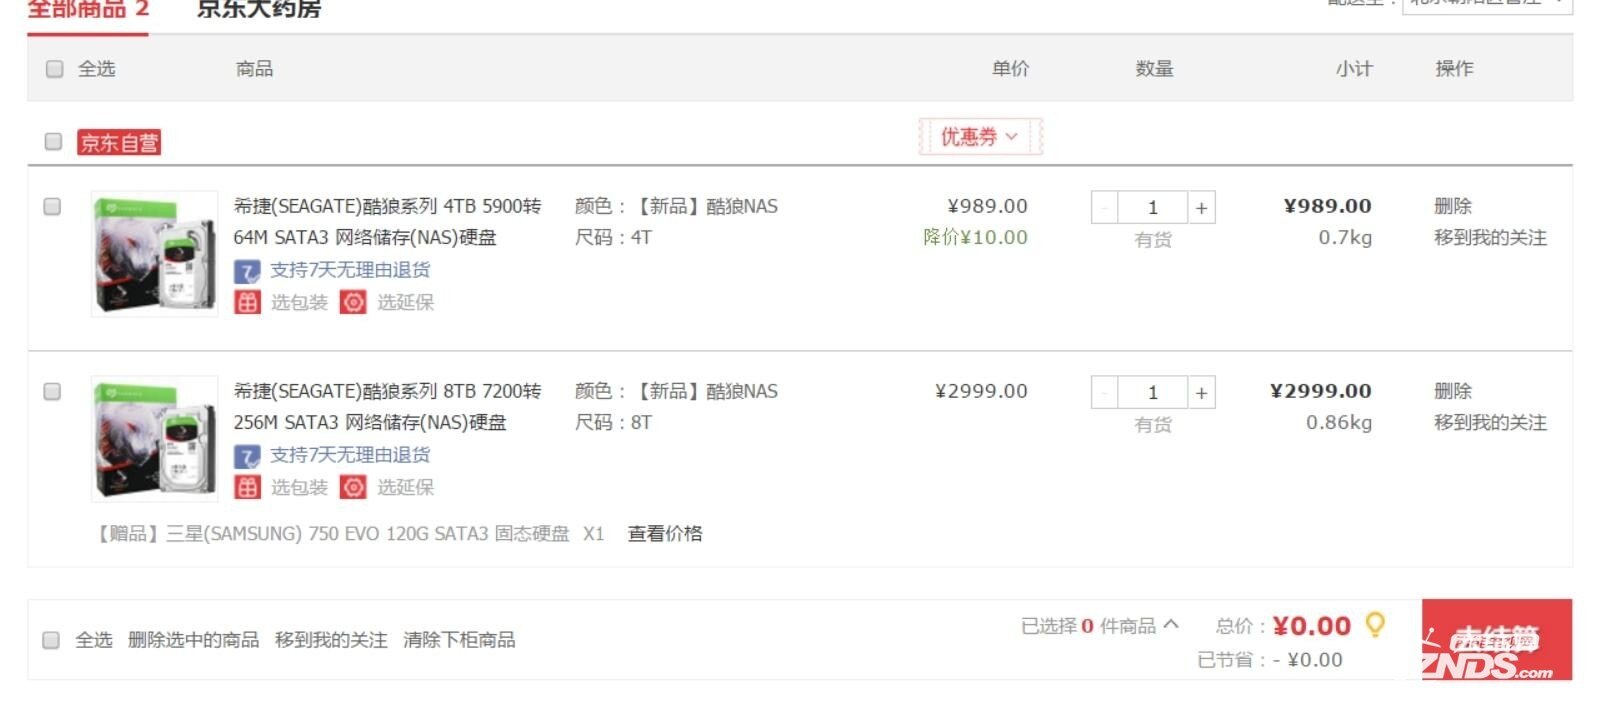This screenshot has height=719, width=1601.
Task: Click the 7-day return icon for the 8TB drive
Action: click(247, 456)
